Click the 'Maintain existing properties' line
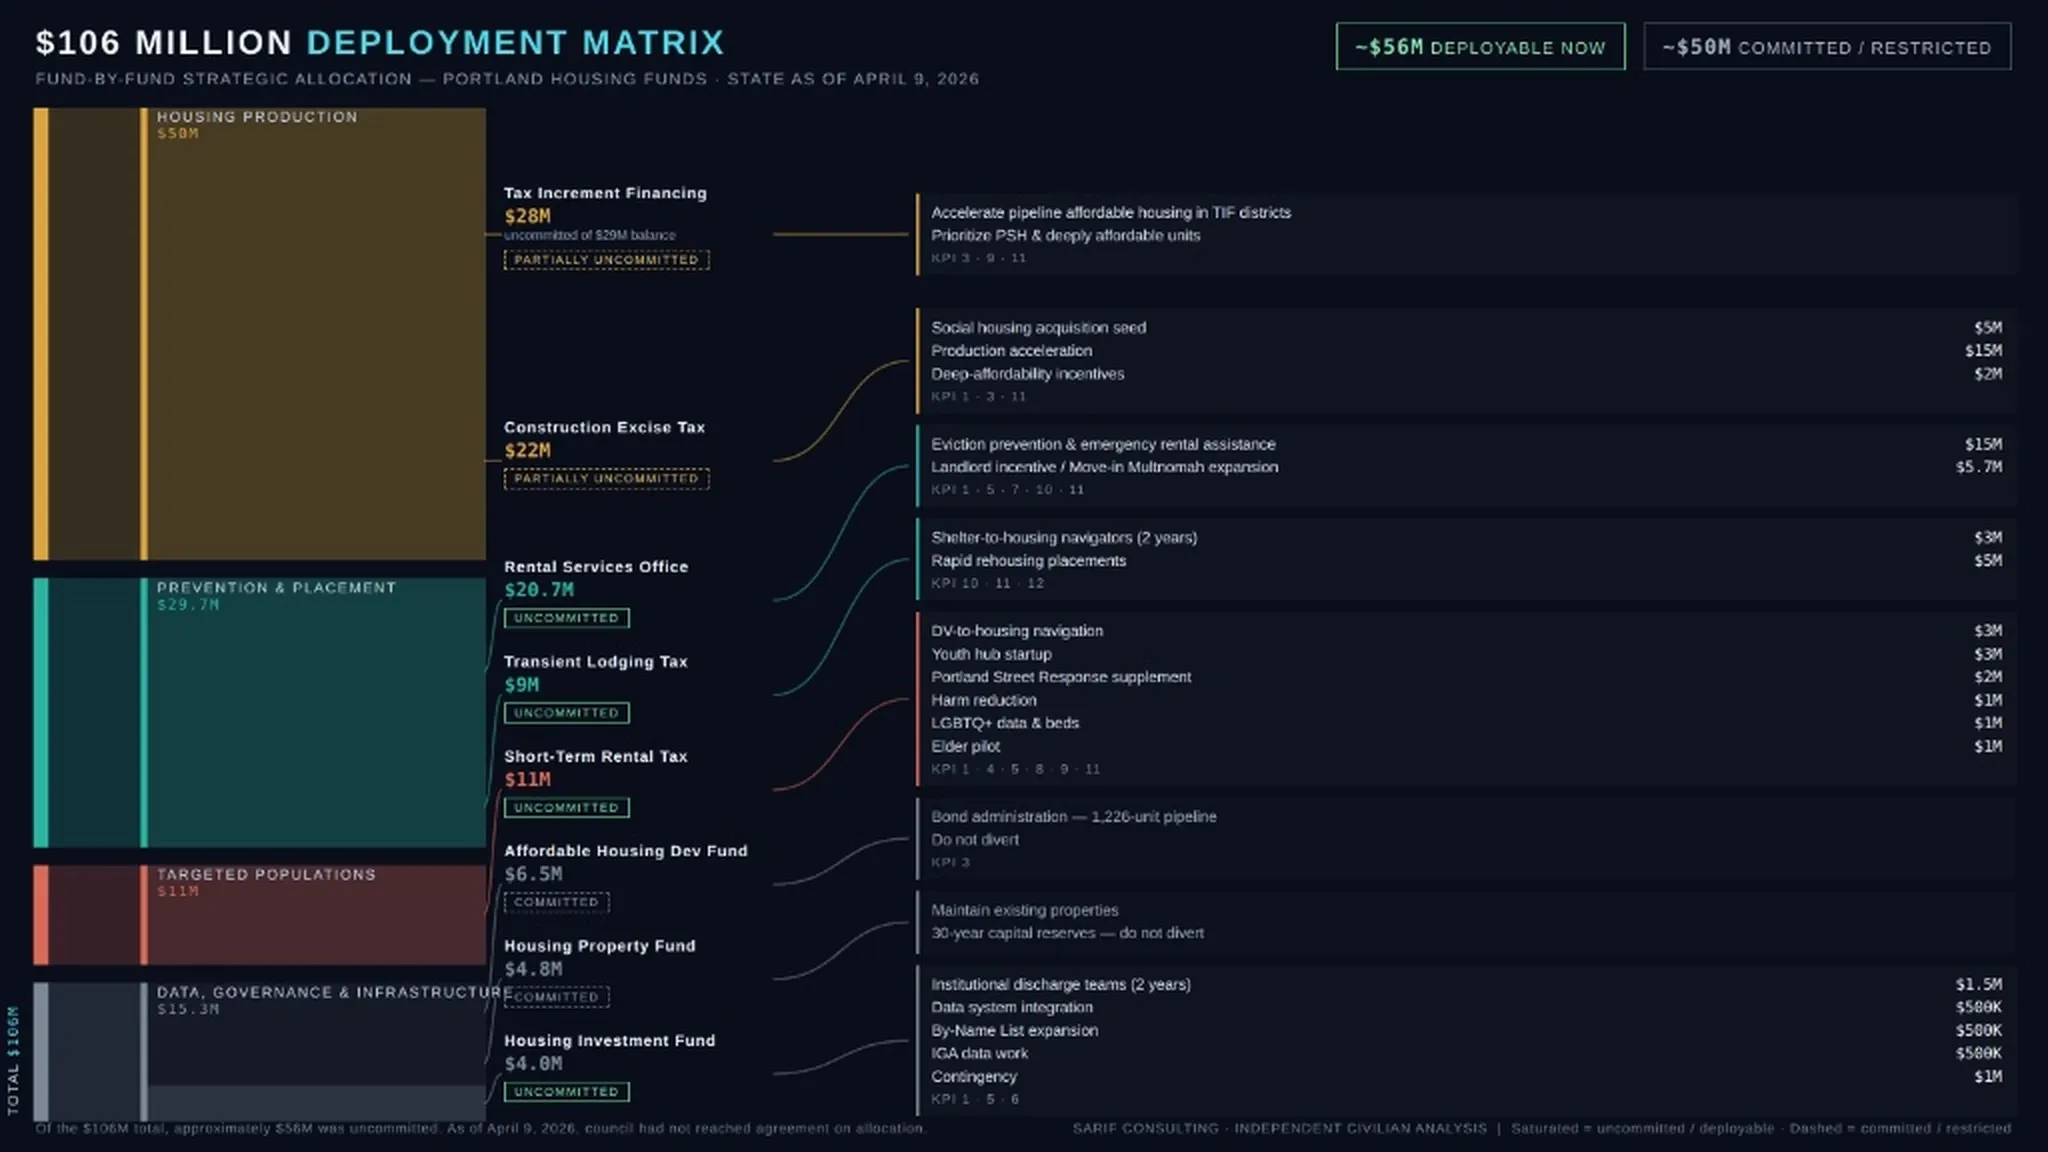The height and width of the screenshot is (1152, 2048). (1024, 911)
